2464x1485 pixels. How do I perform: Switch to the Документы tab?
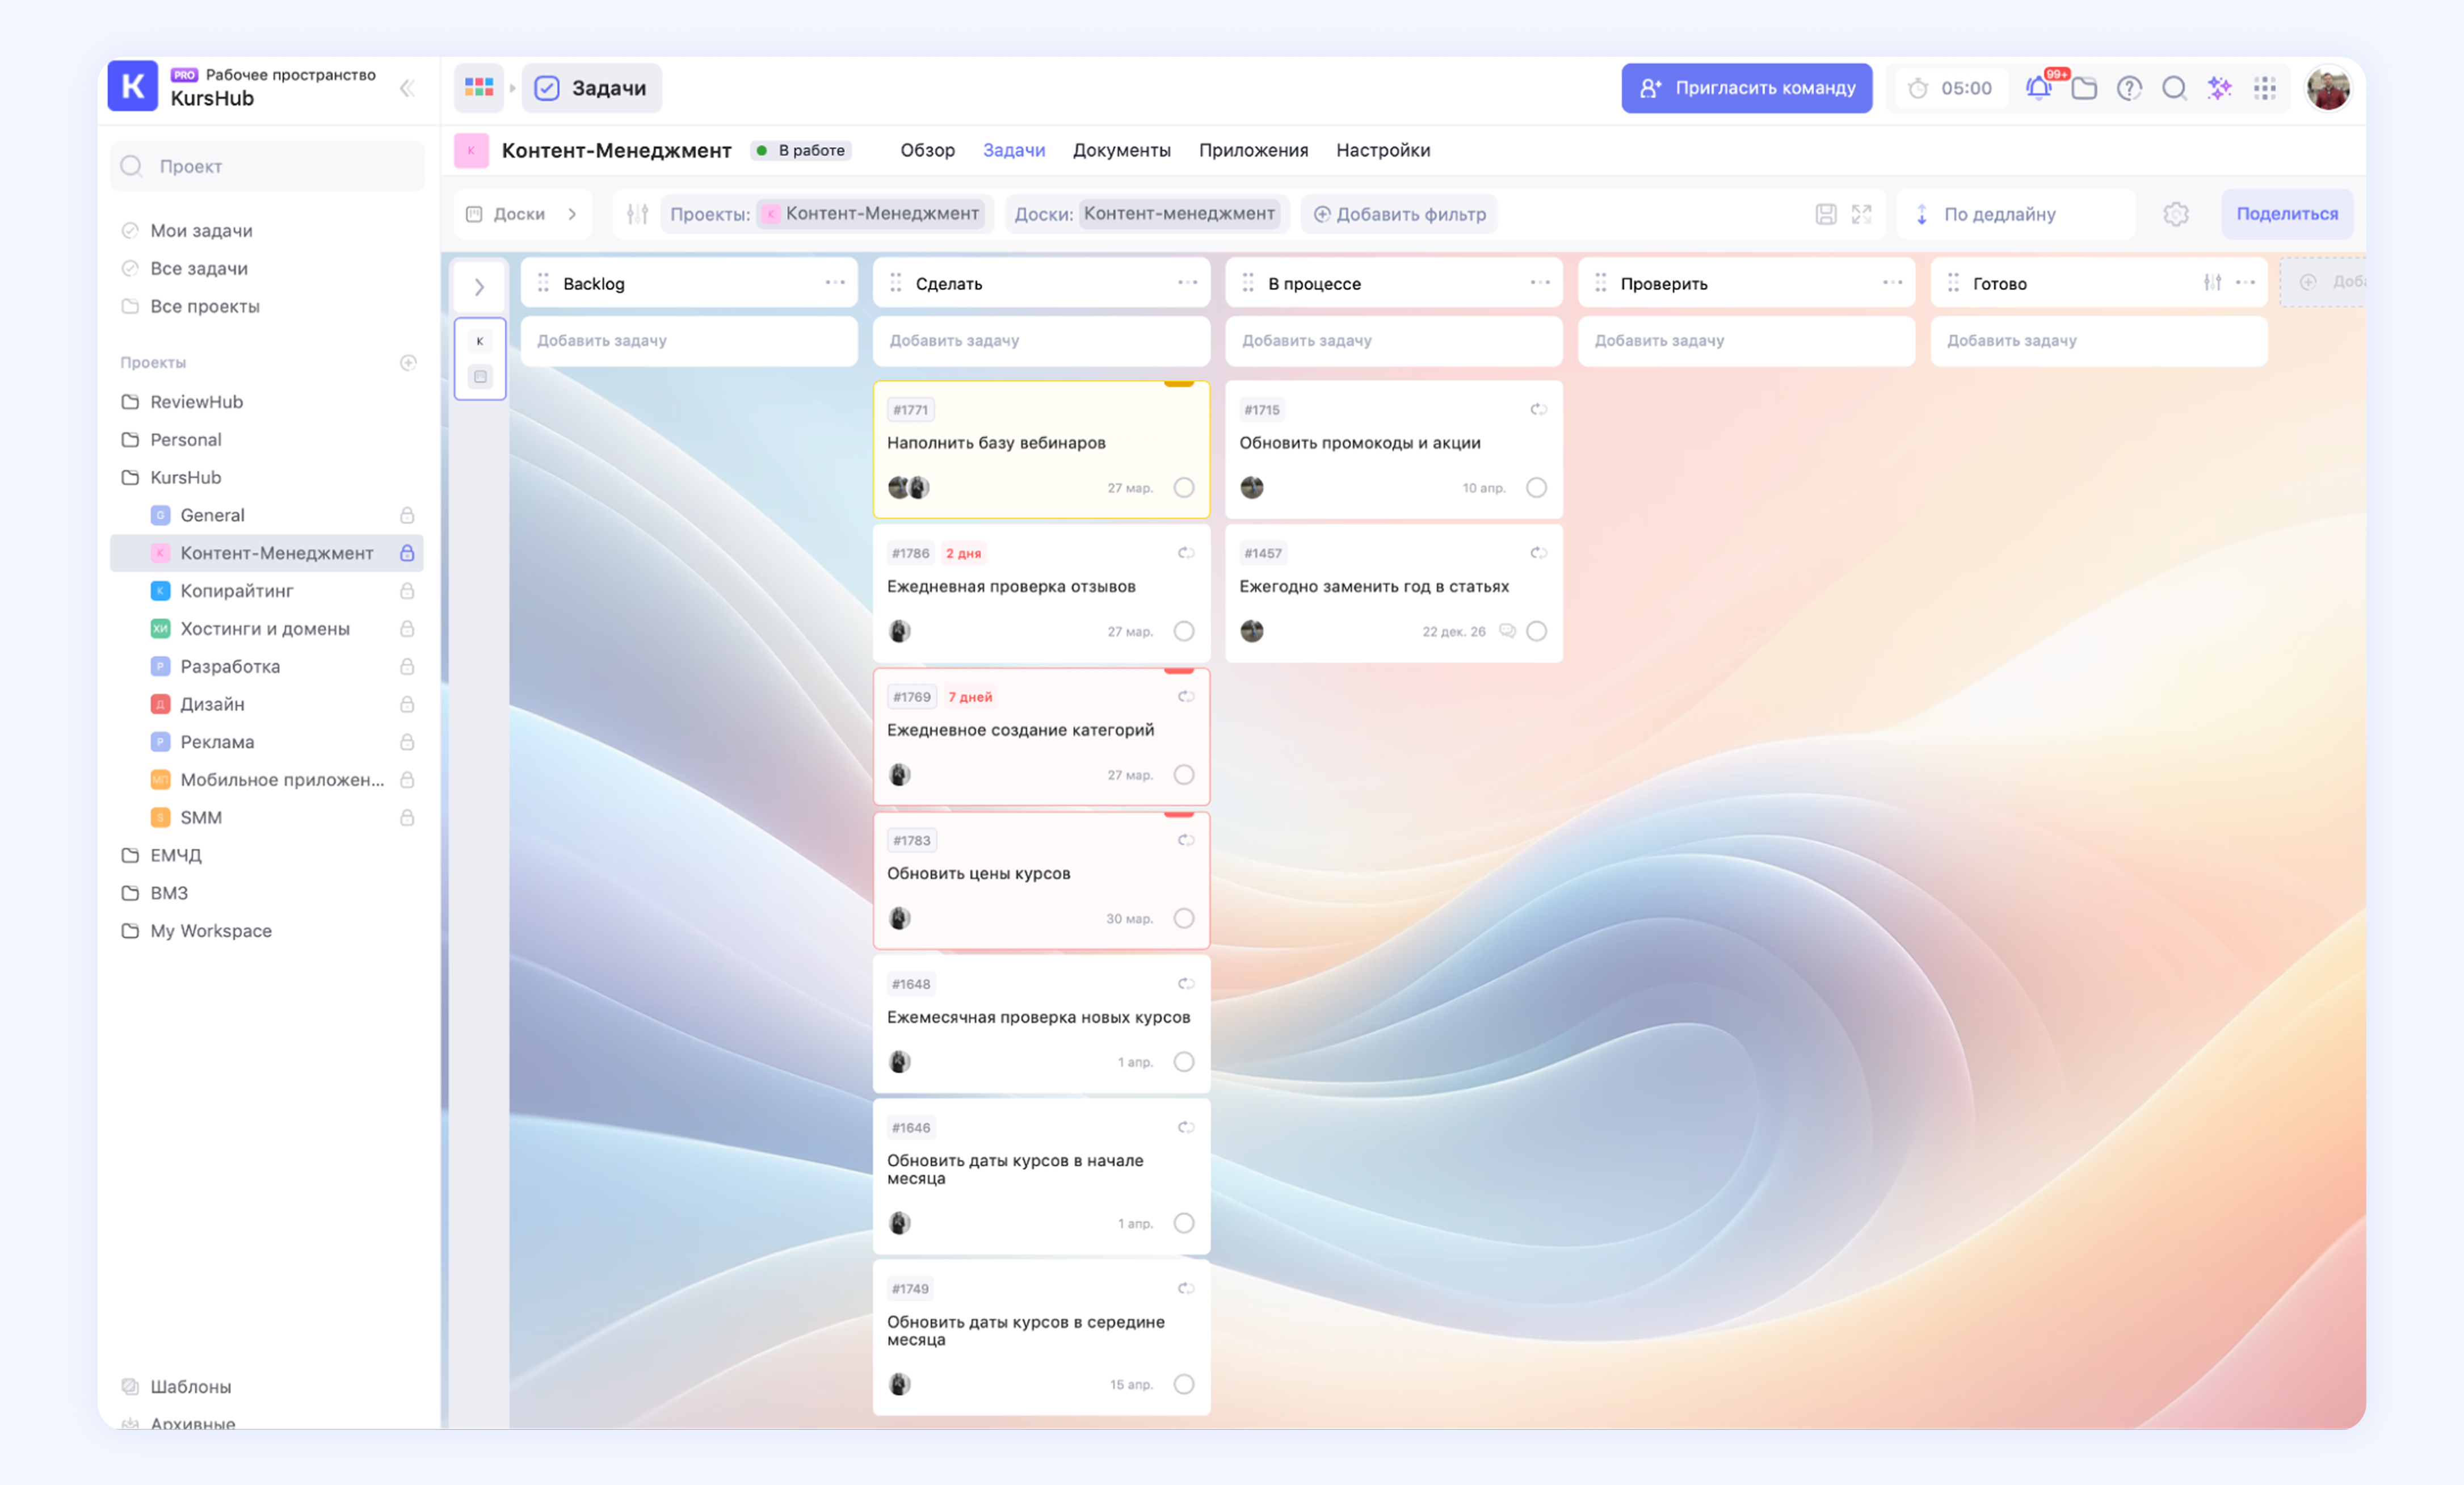coord(1121,150)
